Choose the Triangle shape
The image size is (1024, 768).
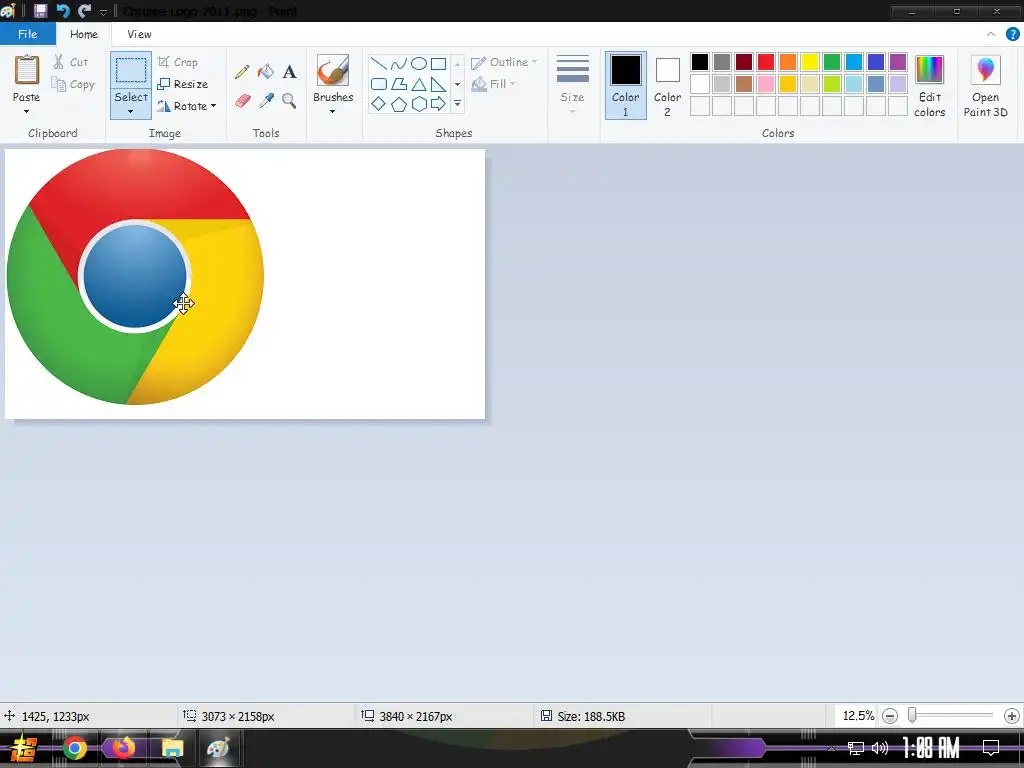[x=419, y=84]
